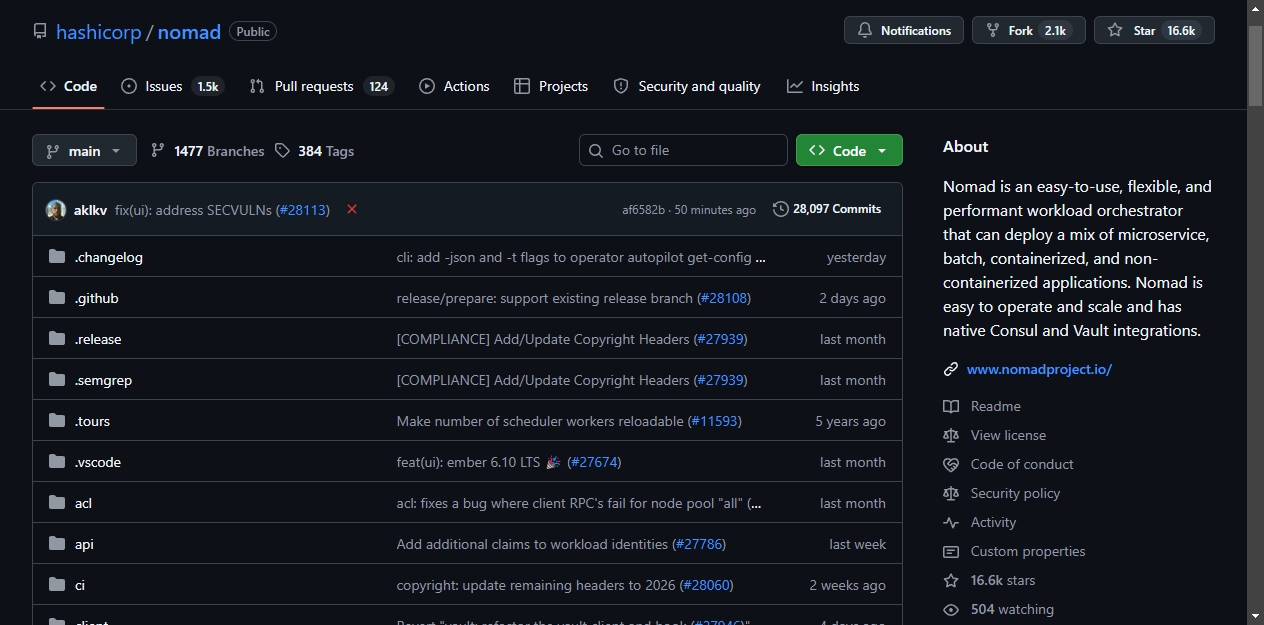Click the .release folder icon
This screenshot has height=625, width=1264.
tap(57, 339)
